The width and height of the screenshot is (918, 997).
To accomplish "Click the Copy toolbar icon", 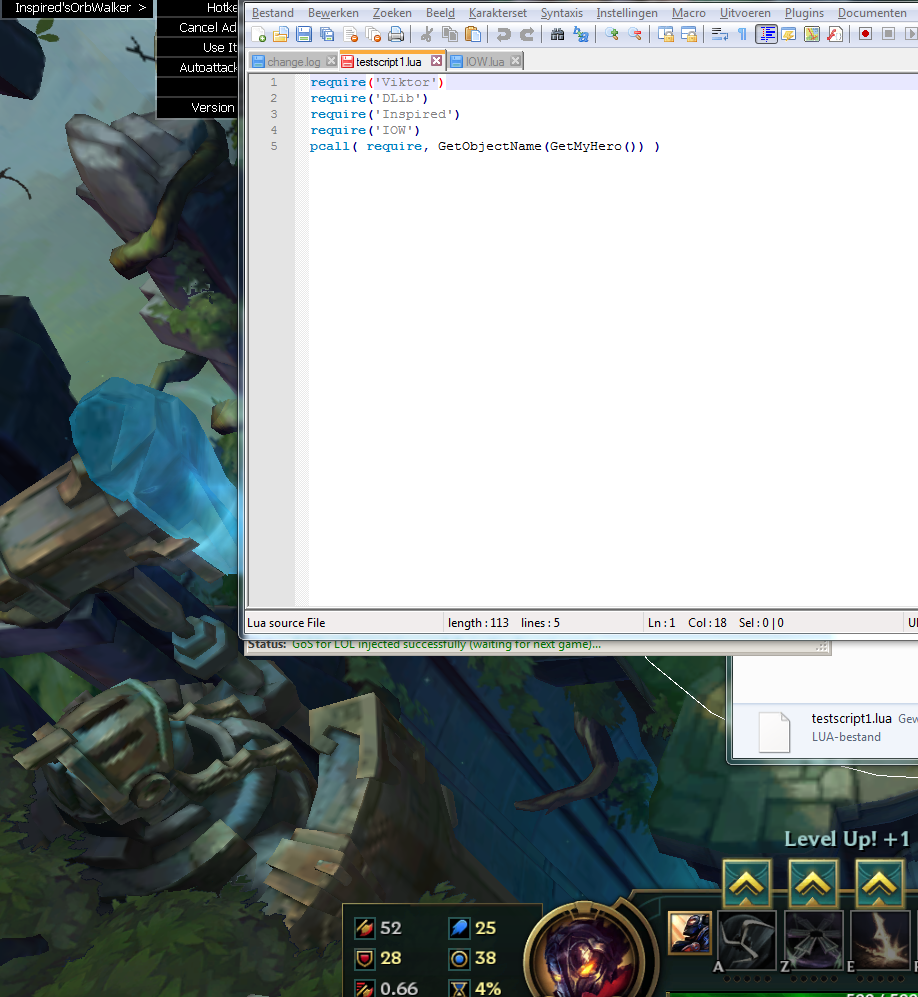I will pyautogui.click(x=449, y=34).
